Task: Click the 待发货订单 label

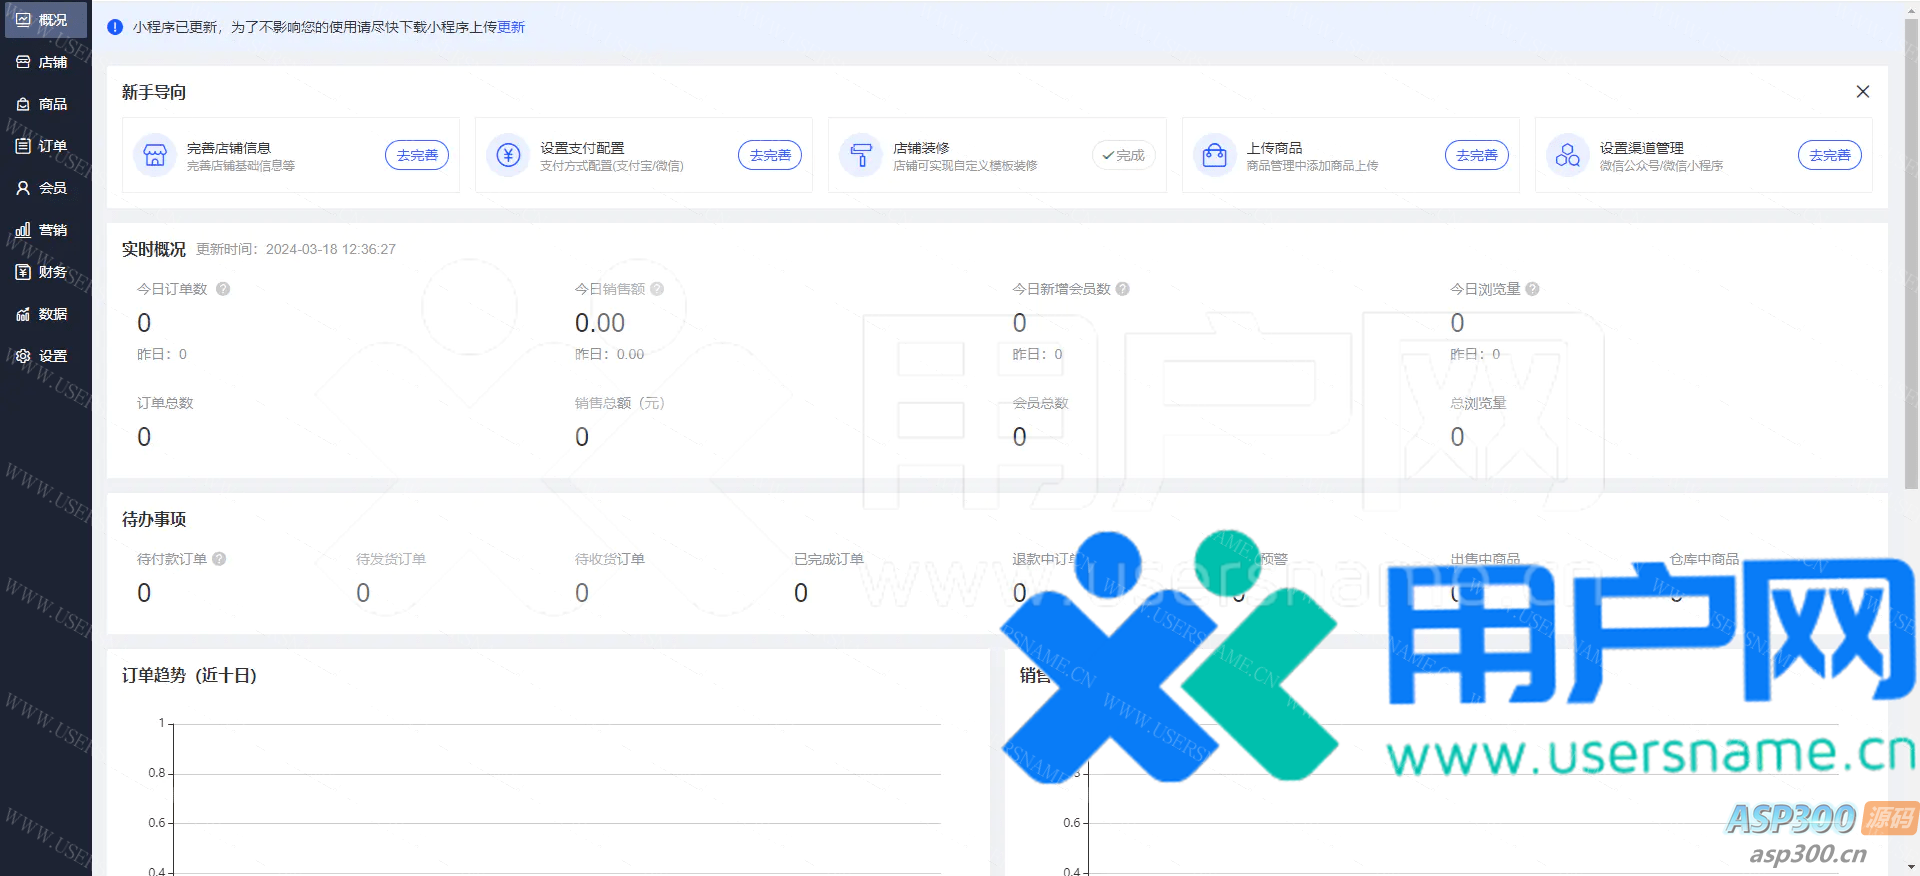Action: pos(391,559)
